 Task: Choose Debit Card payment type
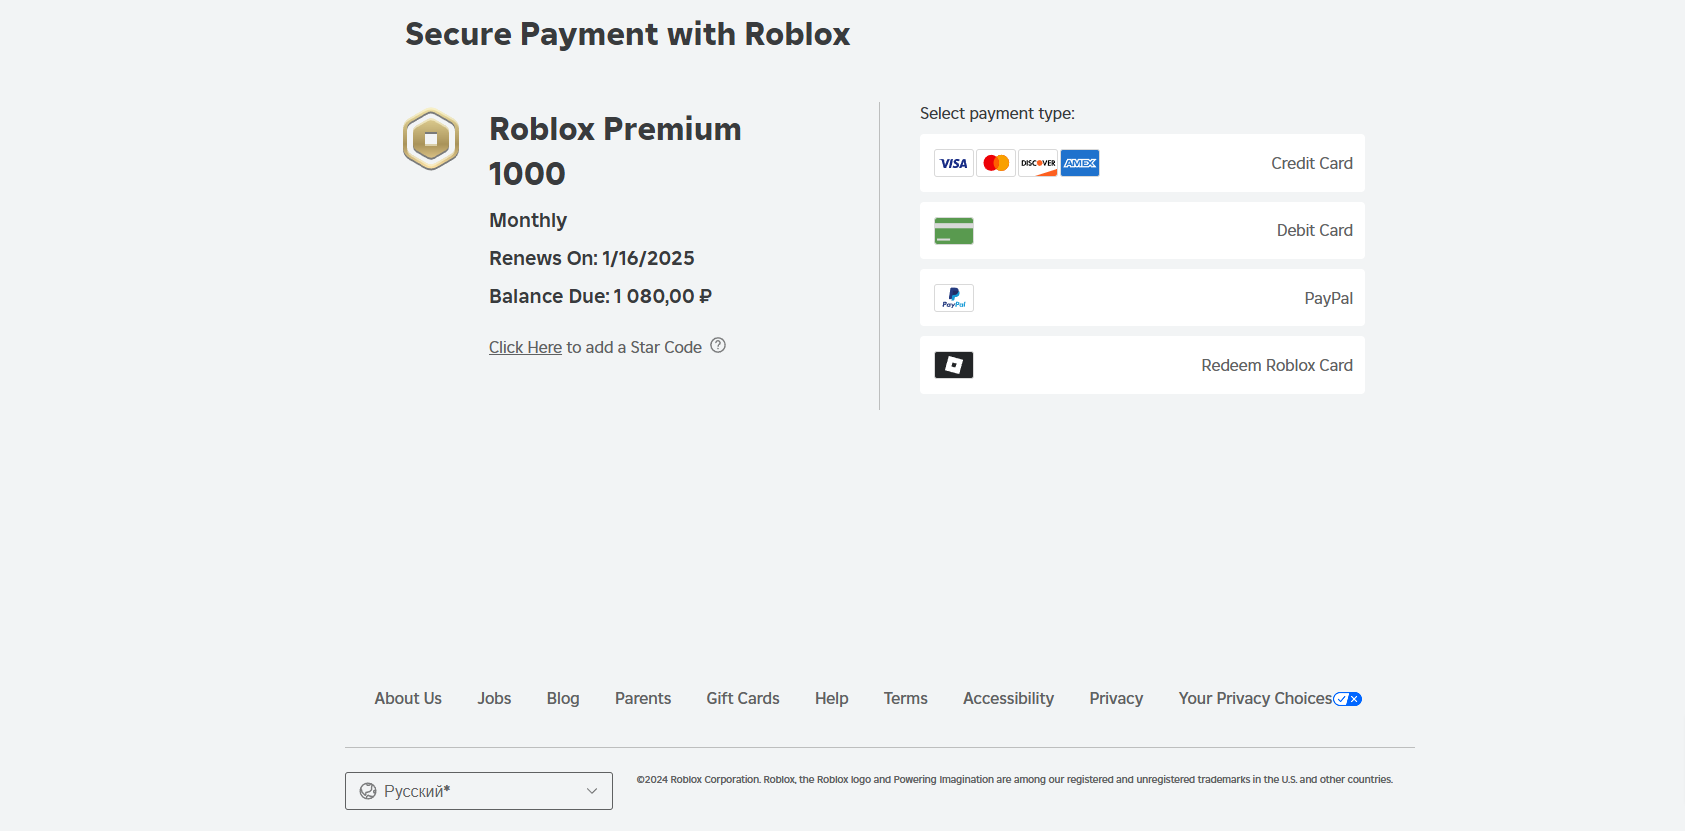pos(1142,231)
